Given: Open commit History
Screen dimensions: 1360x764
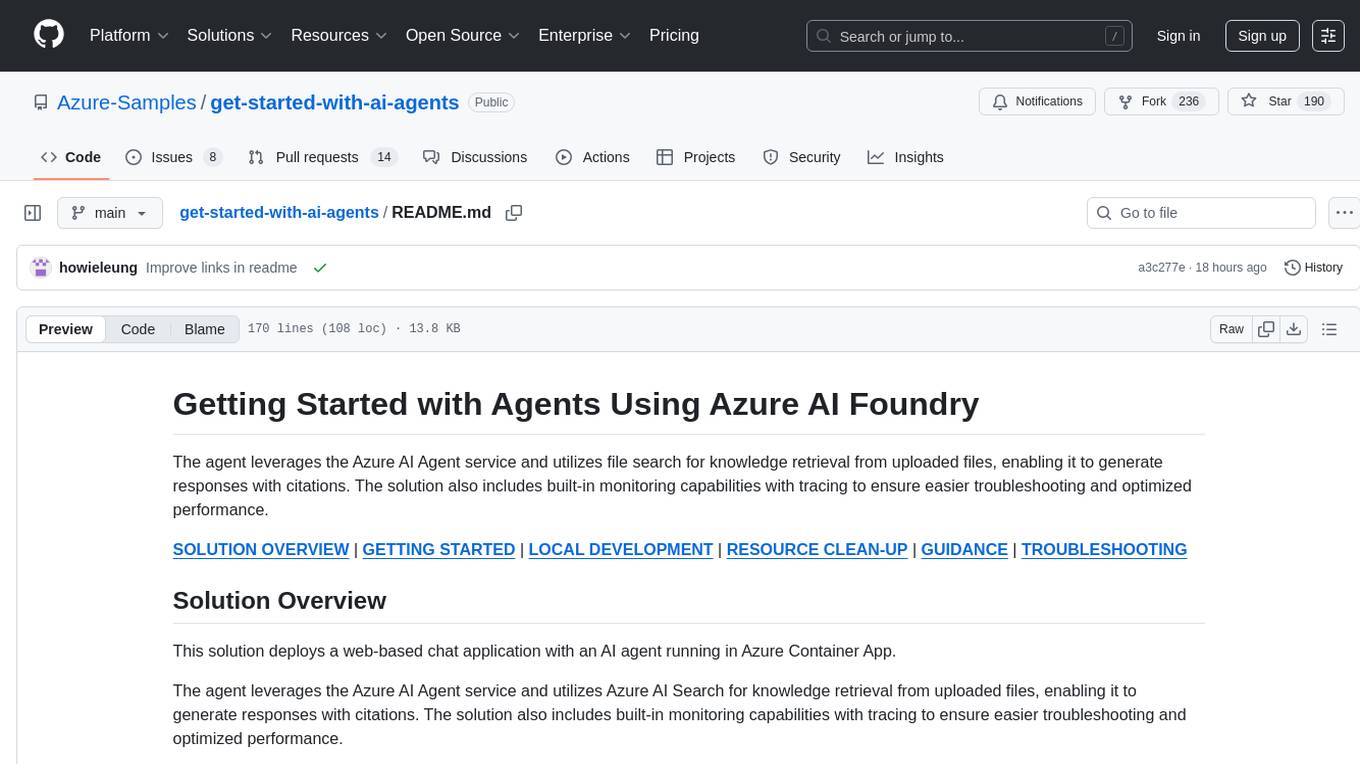Looking at the screenshot, I should (1313, 268).
